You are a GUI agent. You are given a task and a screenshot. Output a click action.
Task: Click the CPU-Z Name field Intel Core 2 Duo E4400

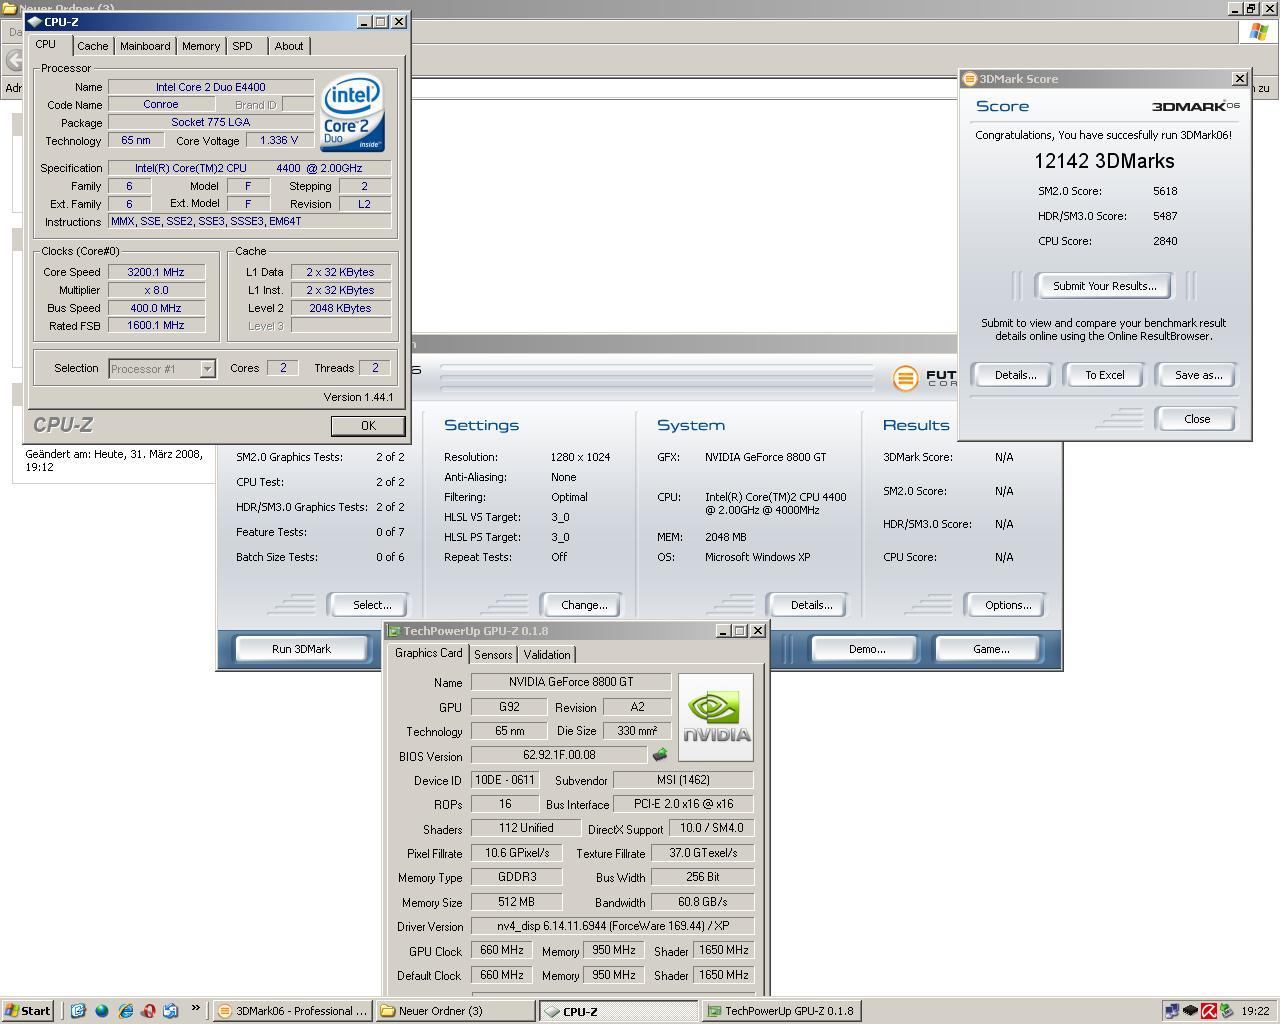click(210, 87)
